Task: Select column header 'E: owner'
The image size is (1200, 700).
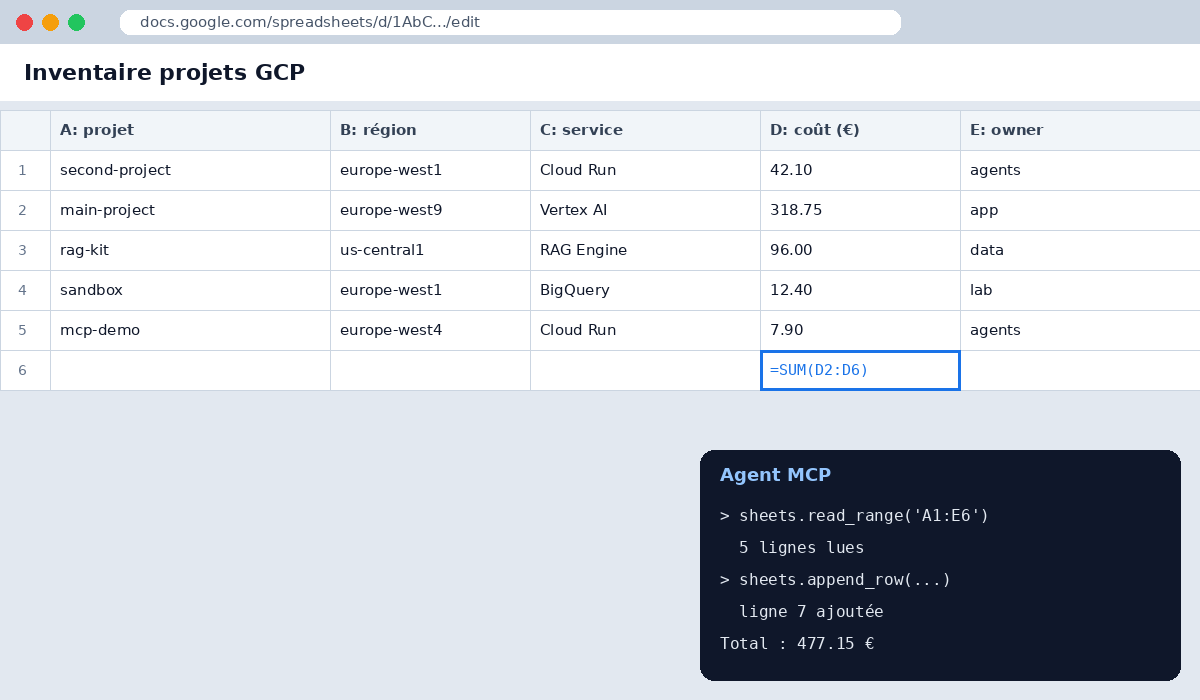Action: coord(1080,130)
